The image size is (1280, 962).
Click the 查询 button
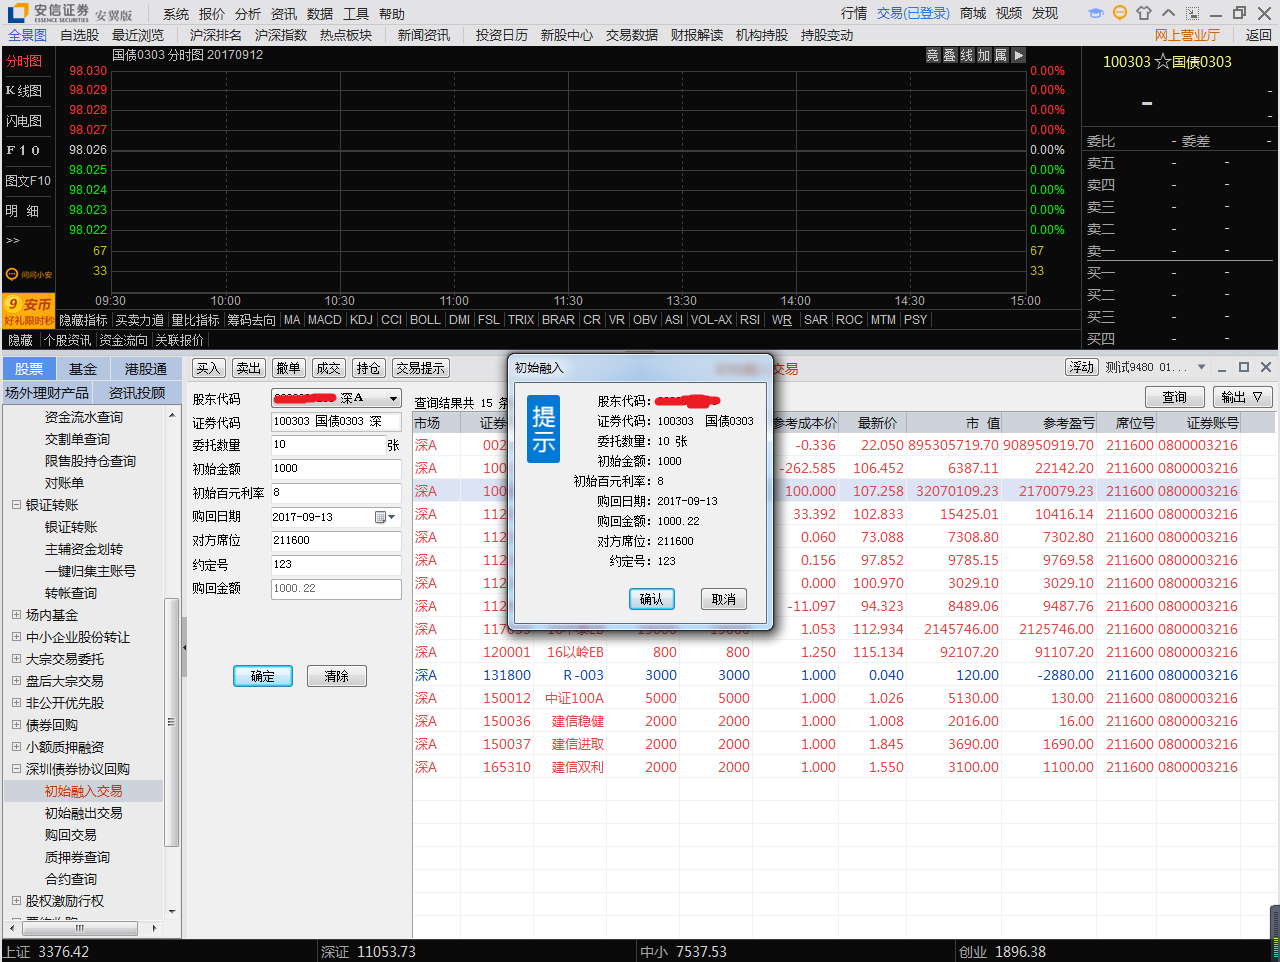tap(1174, 397)
